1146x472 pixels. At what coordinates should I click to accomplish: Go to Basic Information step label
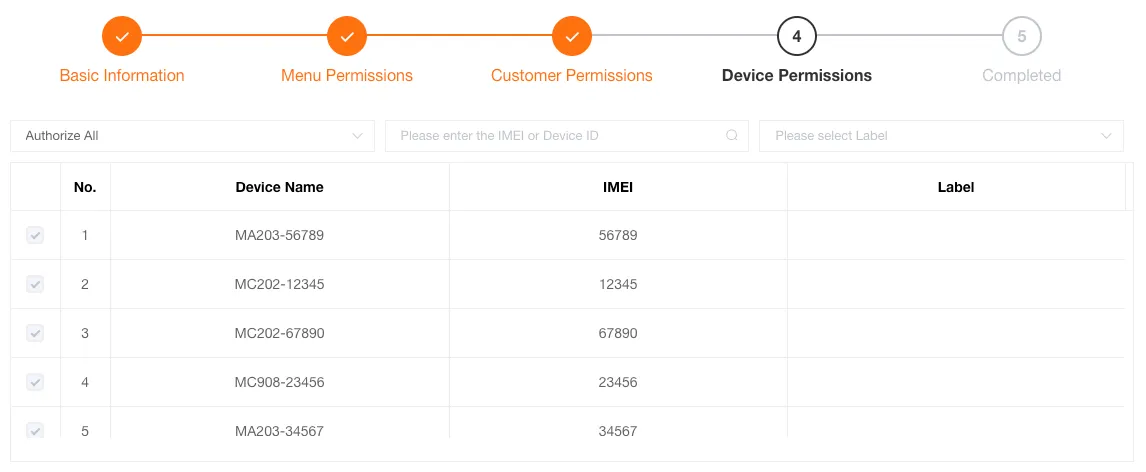[x=122, y=76]
